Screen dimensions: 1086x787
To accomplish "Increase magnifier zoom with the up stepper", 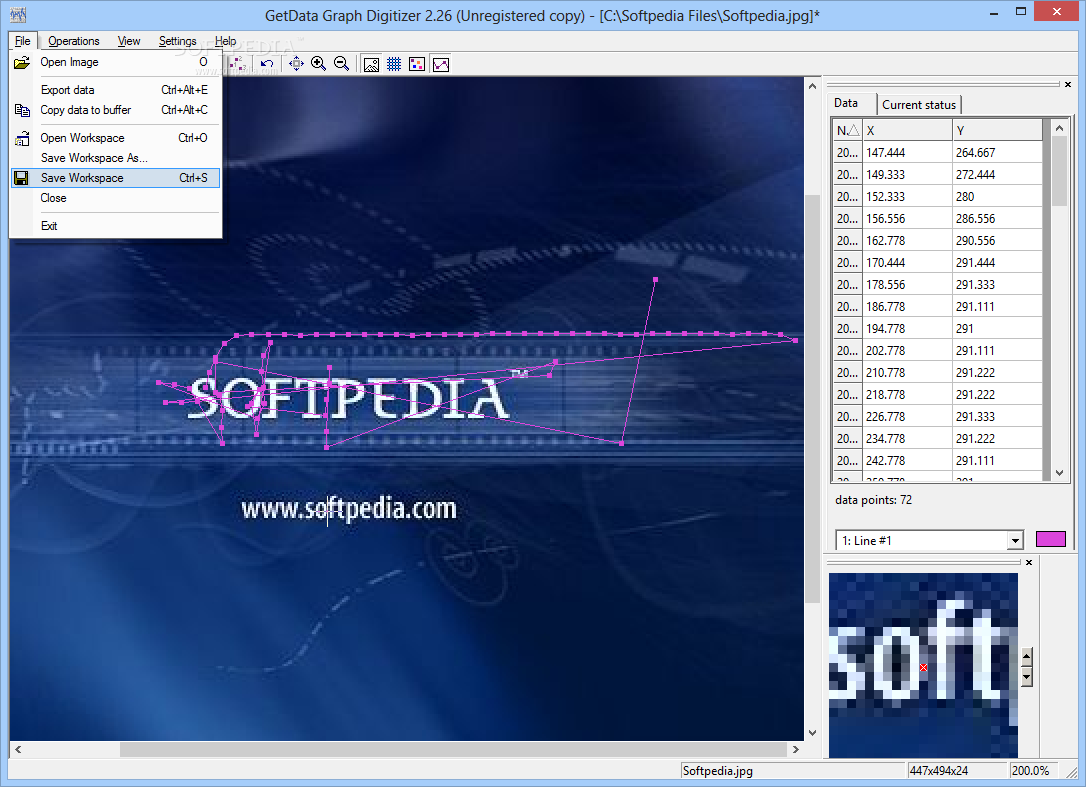I will pyautogui.click(x=1026, y=657).
